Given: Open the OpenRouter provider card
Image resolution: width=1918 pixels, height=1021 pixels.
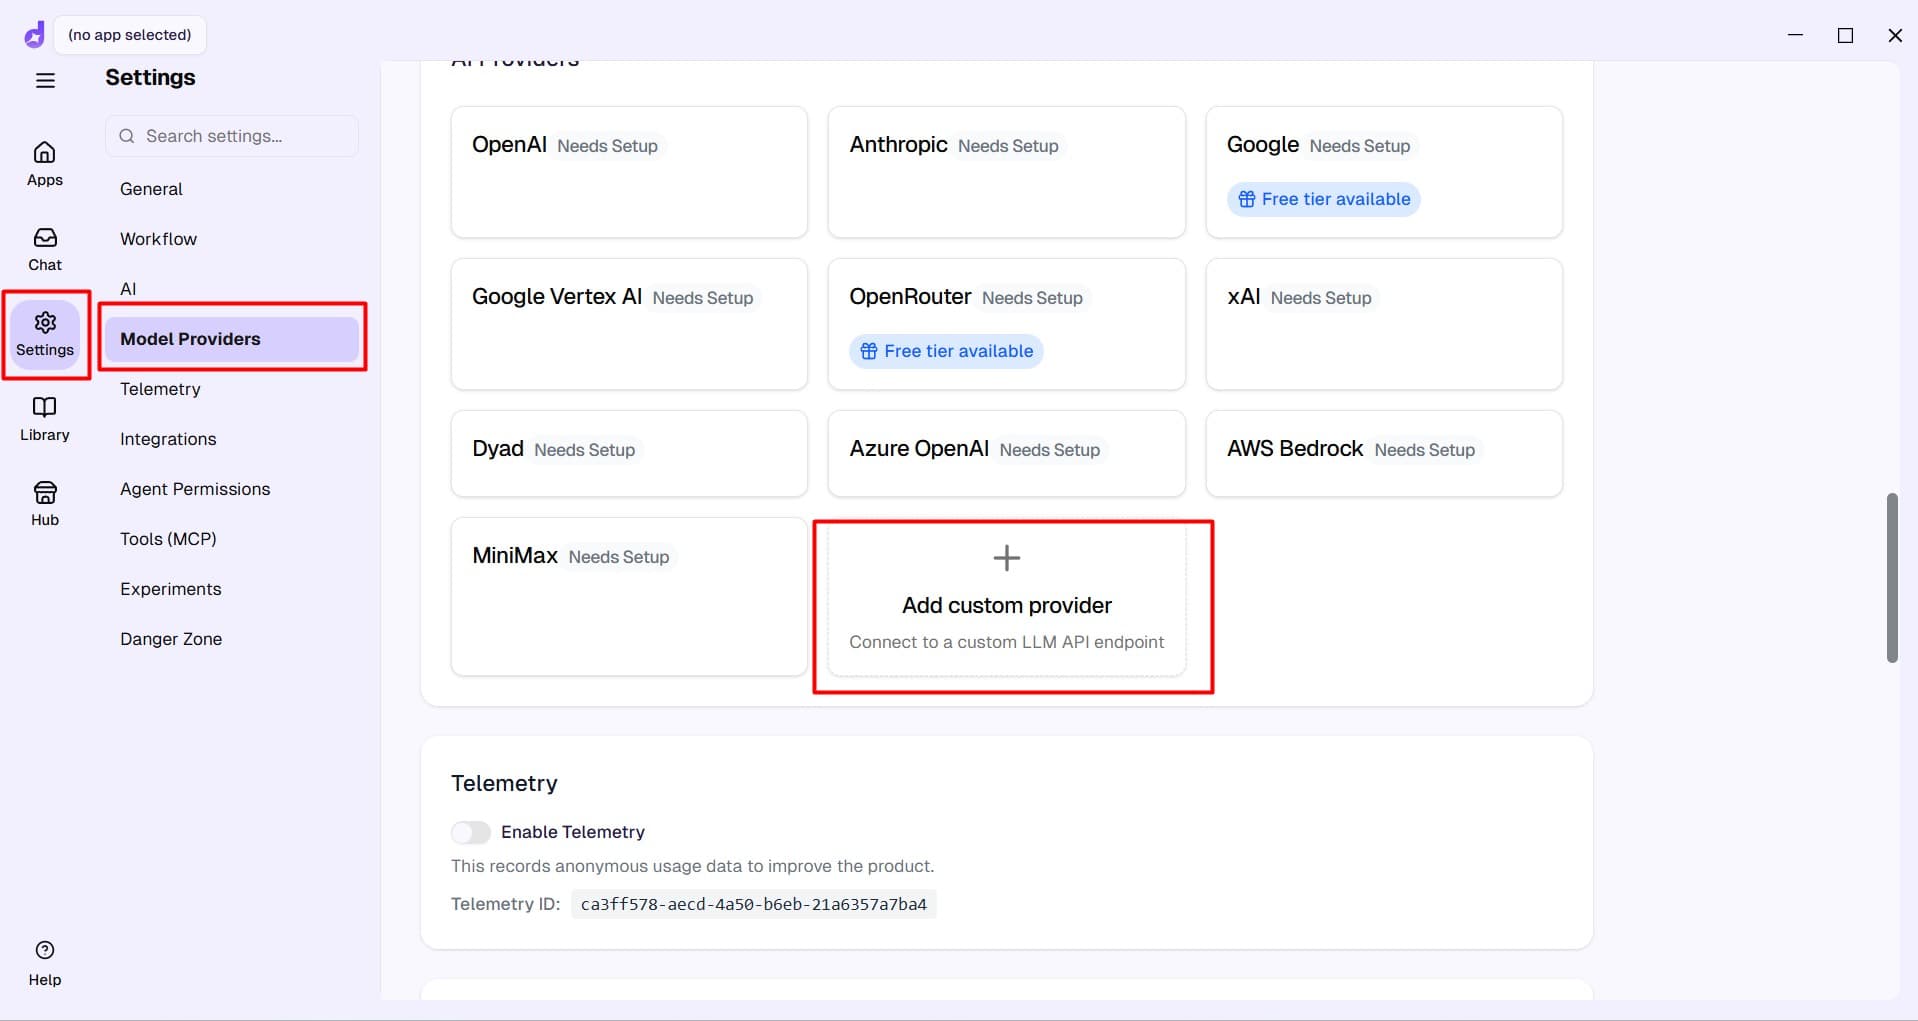Looking at the screenshot, I should point(1007,324).
